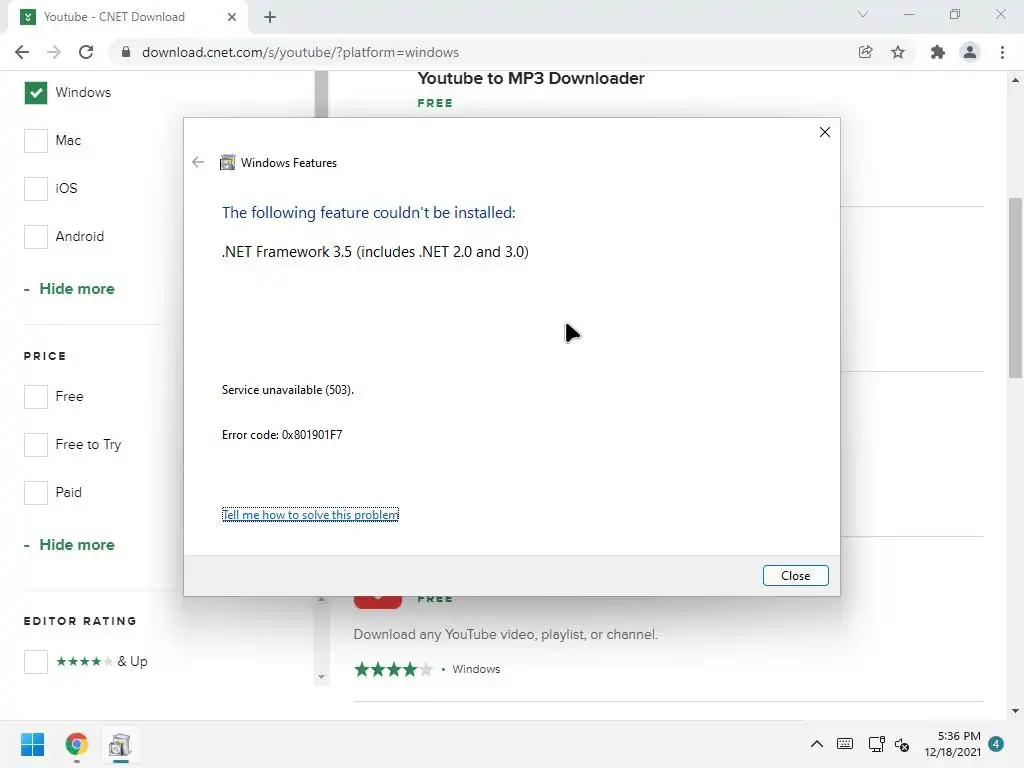Click the address bar URL

pos(300,52)
